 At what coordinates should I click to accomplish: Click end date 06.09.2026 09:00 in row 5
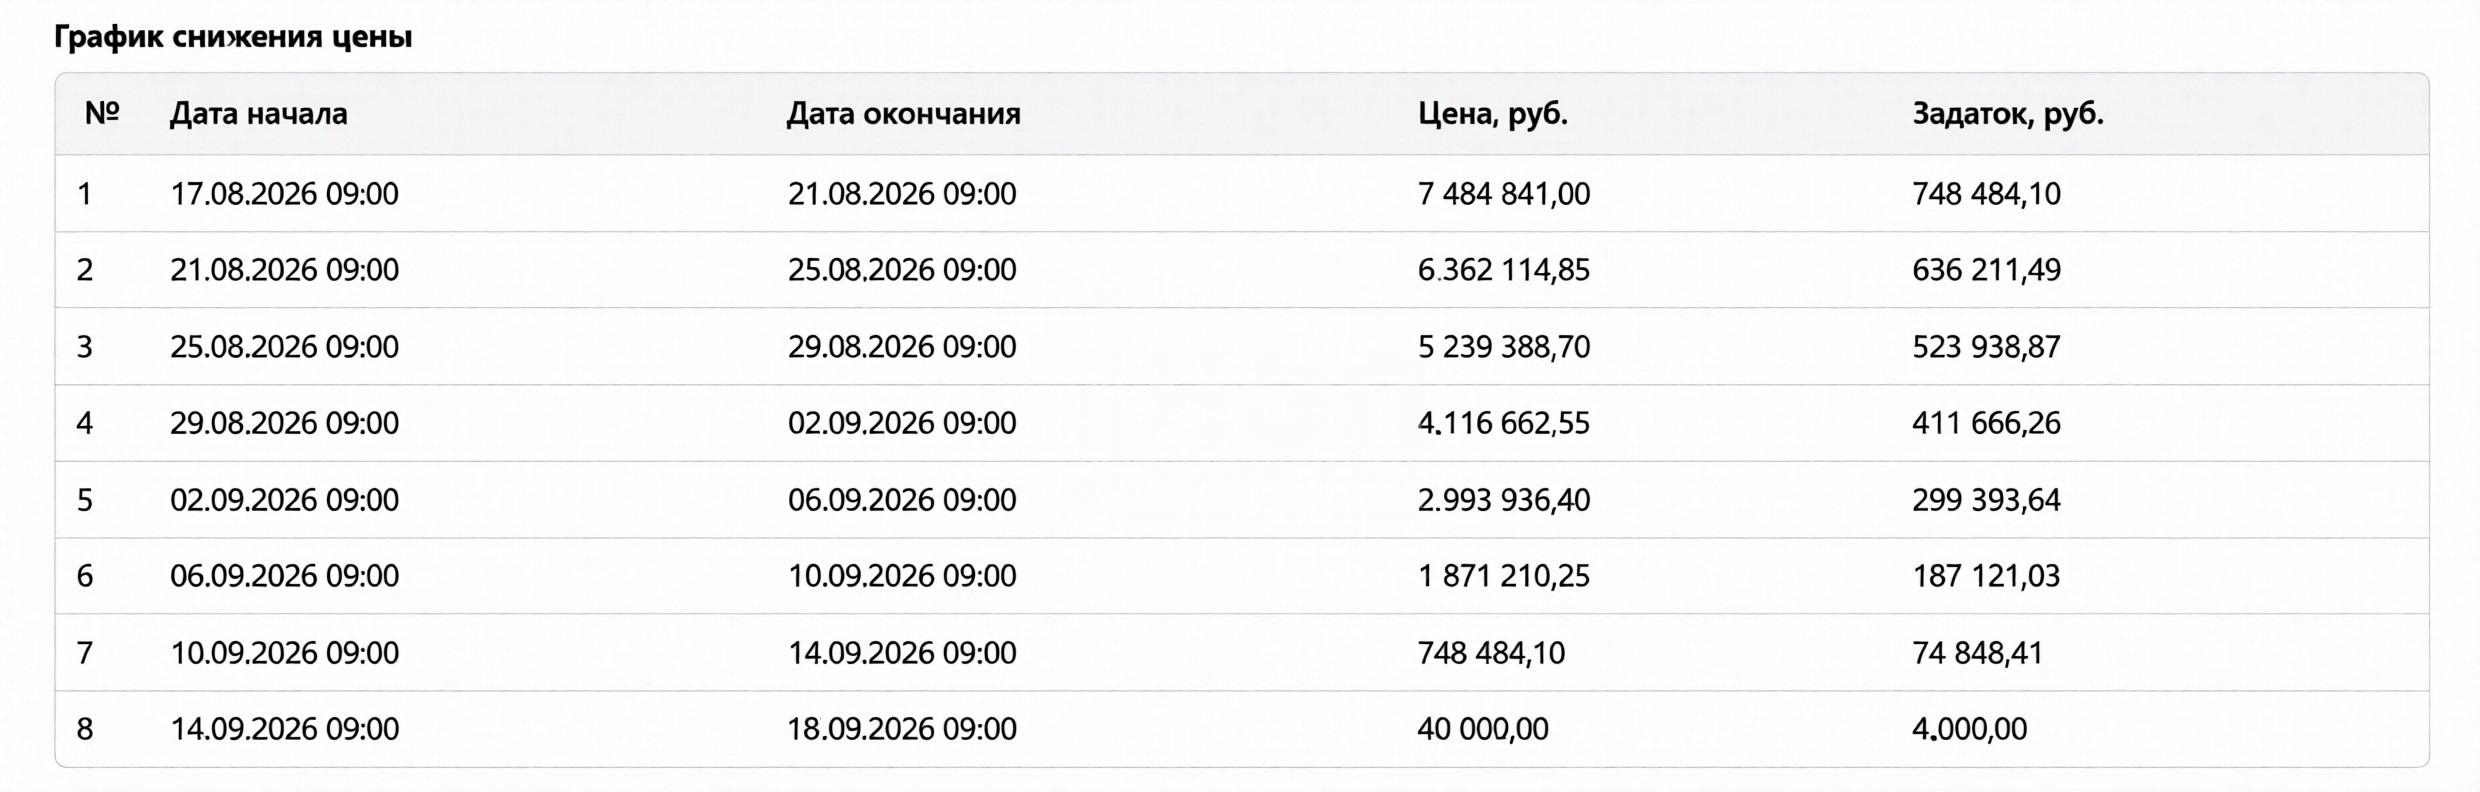(902, 499)
